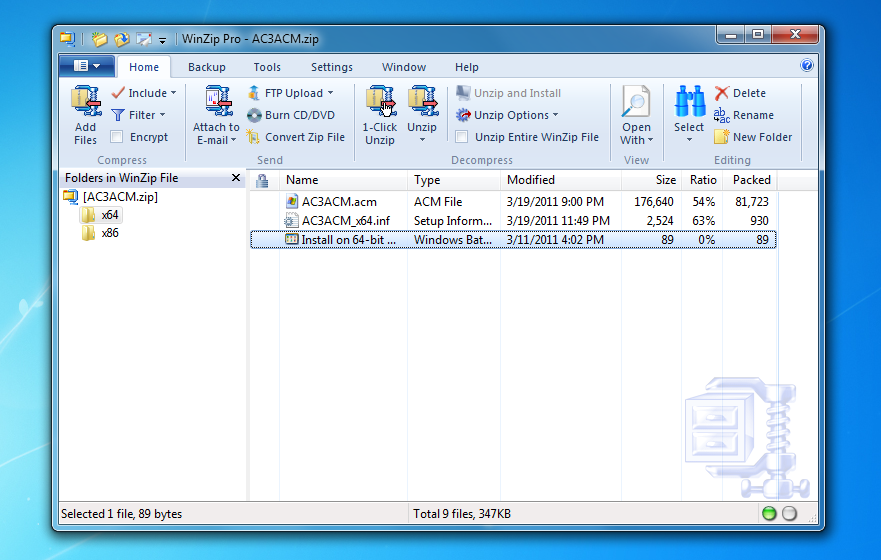Sort by the Name column header
Viewport: 881px width, 560px height.
(343, 180)
